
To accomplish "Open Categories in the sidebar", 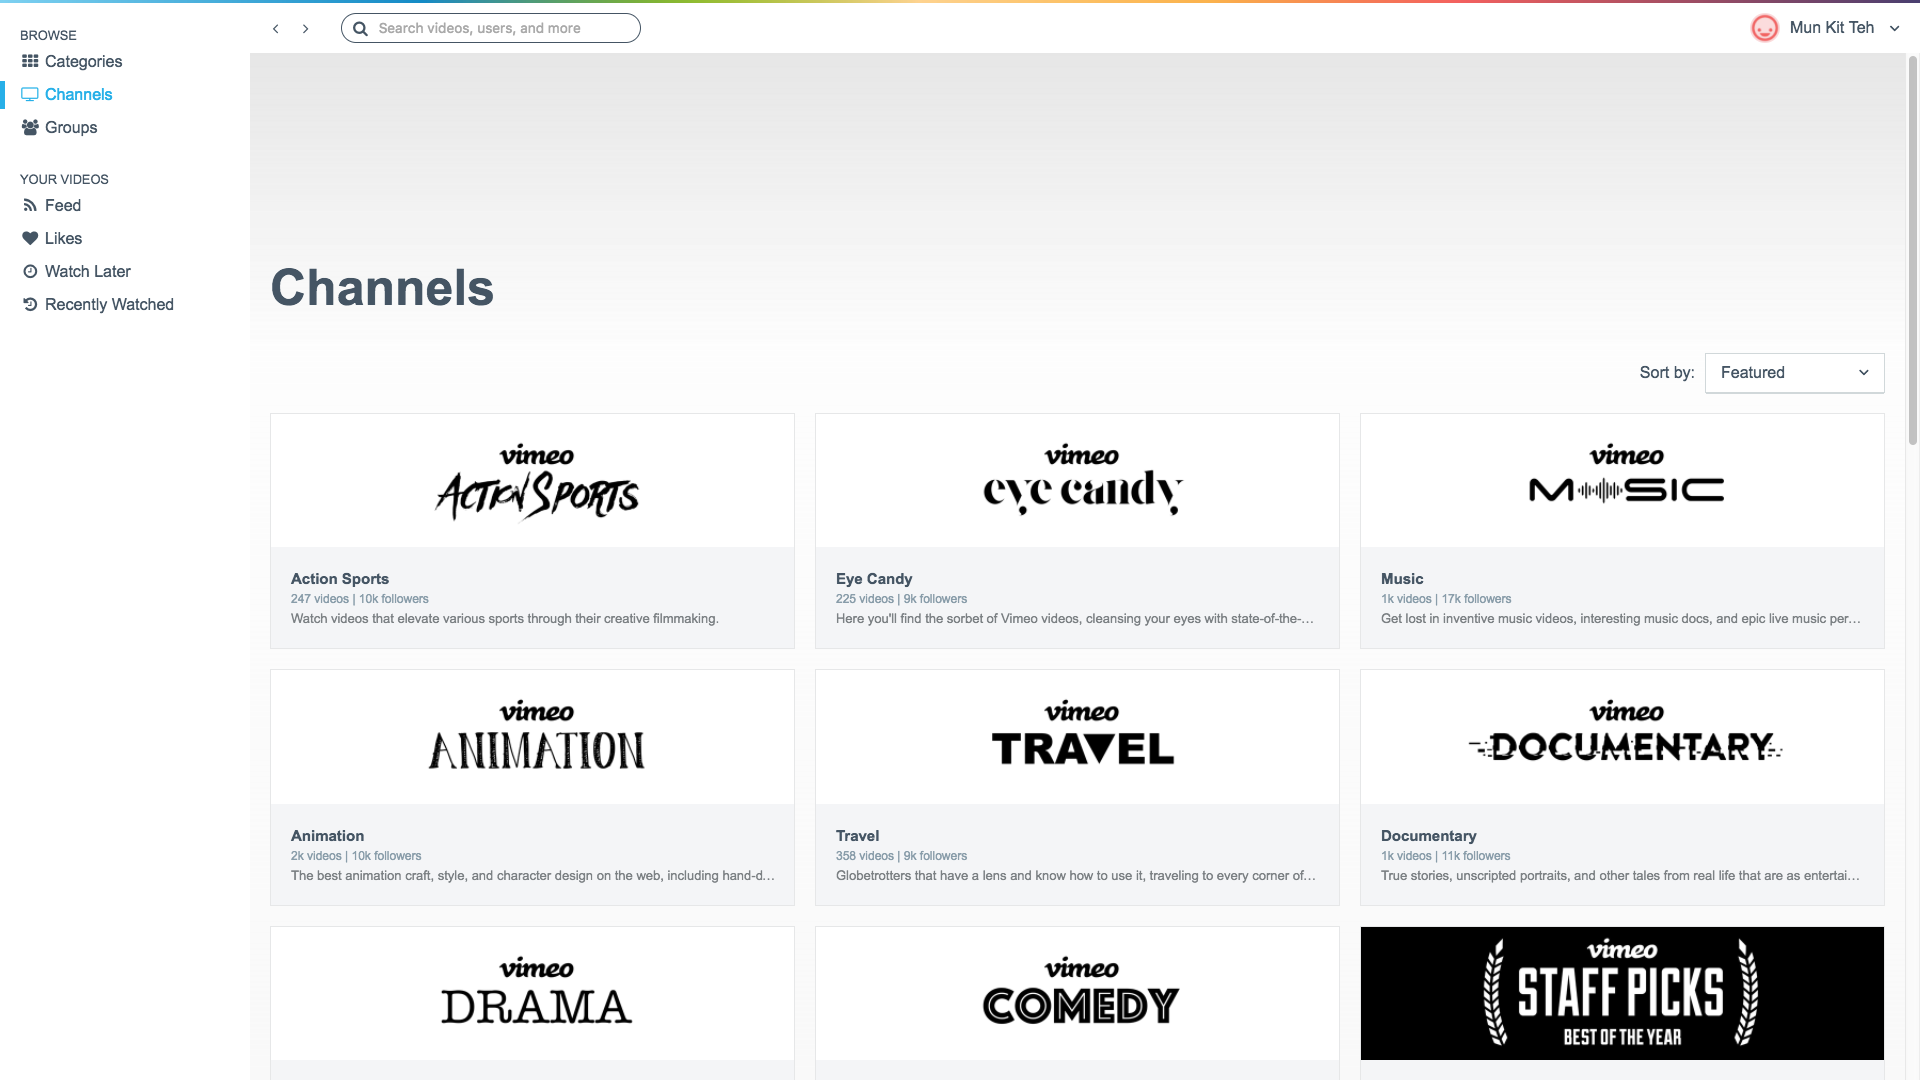I will (x=83, y=61).
